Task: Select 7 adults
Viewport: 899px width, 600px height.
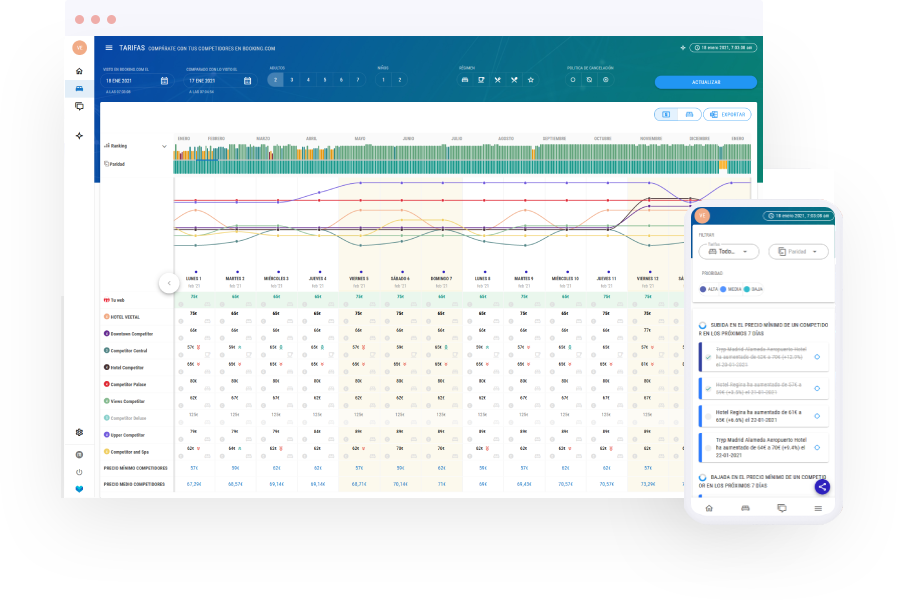Action: click(x=358, y=80)
